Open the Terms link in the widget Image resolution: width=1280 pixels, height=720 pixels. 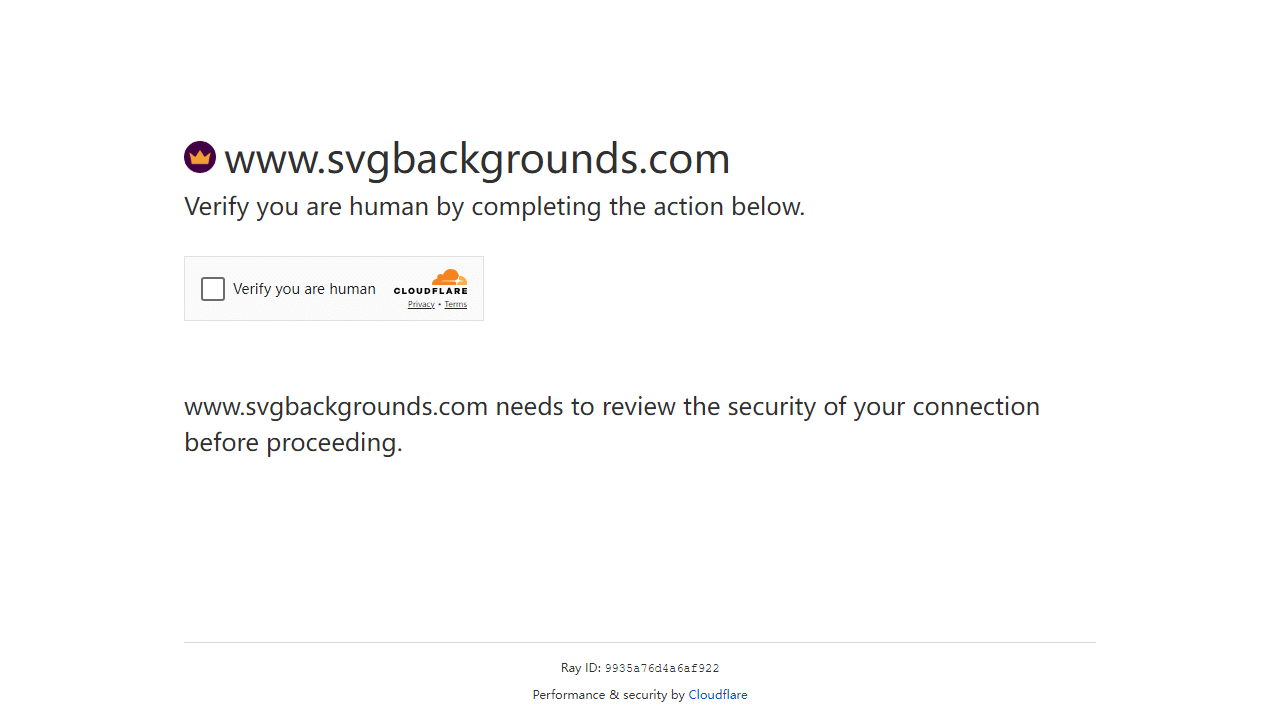456,305
